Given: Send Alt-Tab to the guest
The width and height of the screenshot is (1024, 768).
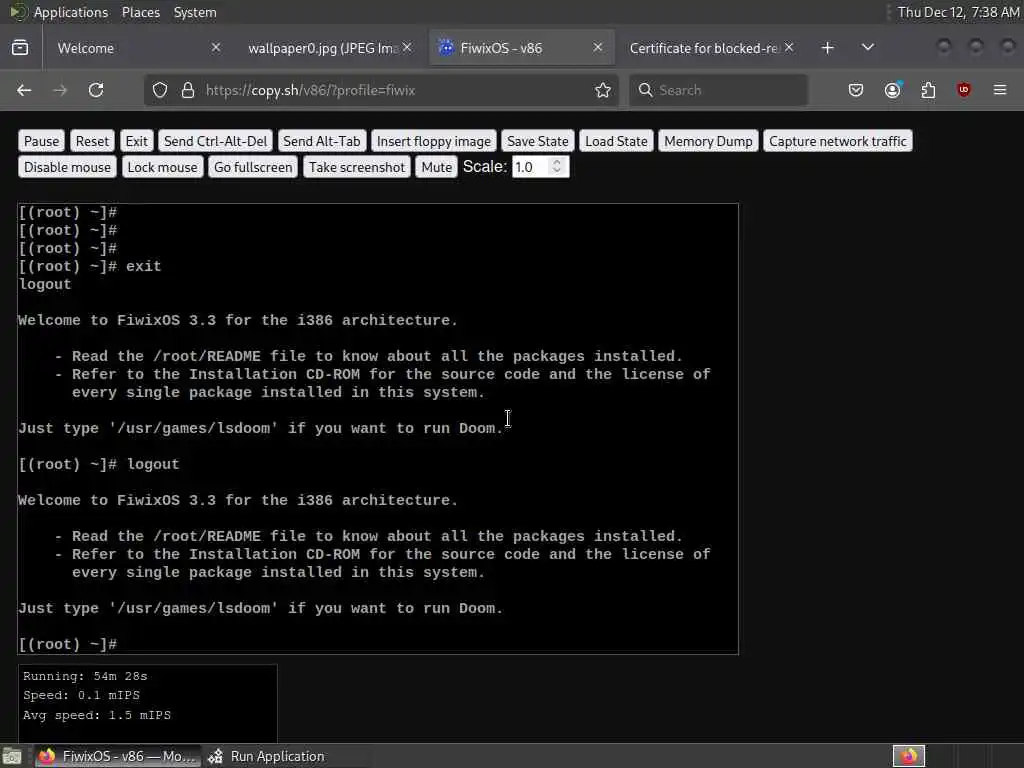Looking at the screenshot, I should point(321,141).
